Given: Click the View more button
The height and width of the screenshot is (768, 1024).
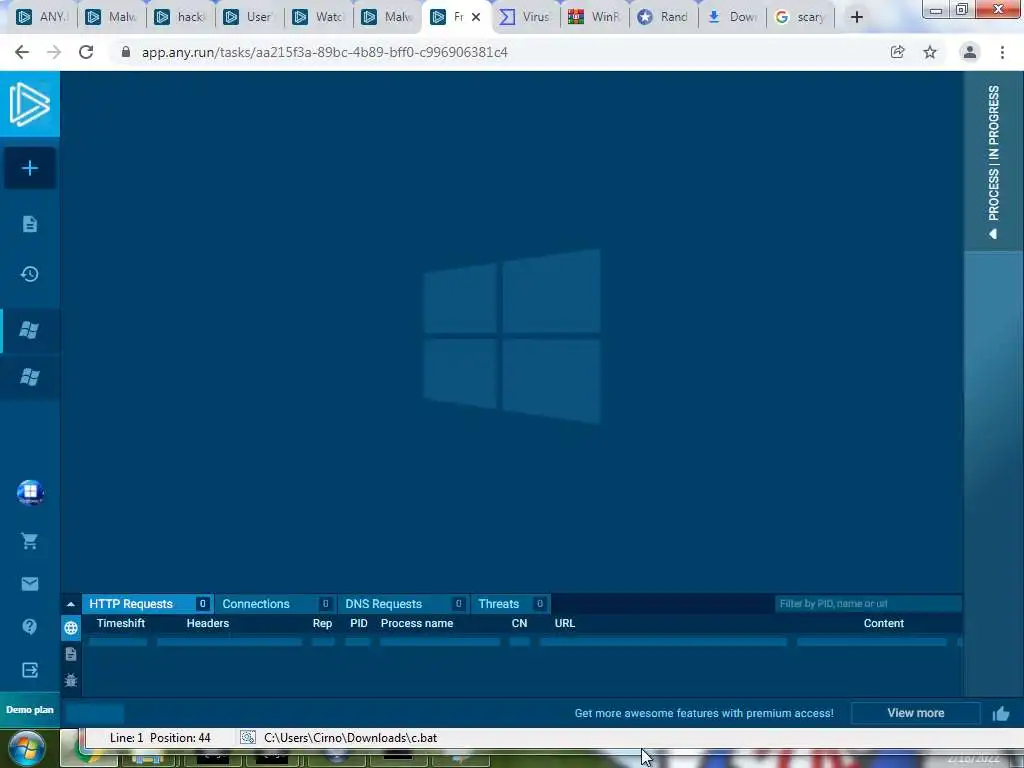Looking at the screenshot, I should pyautogui.click(x=916, y=713).
